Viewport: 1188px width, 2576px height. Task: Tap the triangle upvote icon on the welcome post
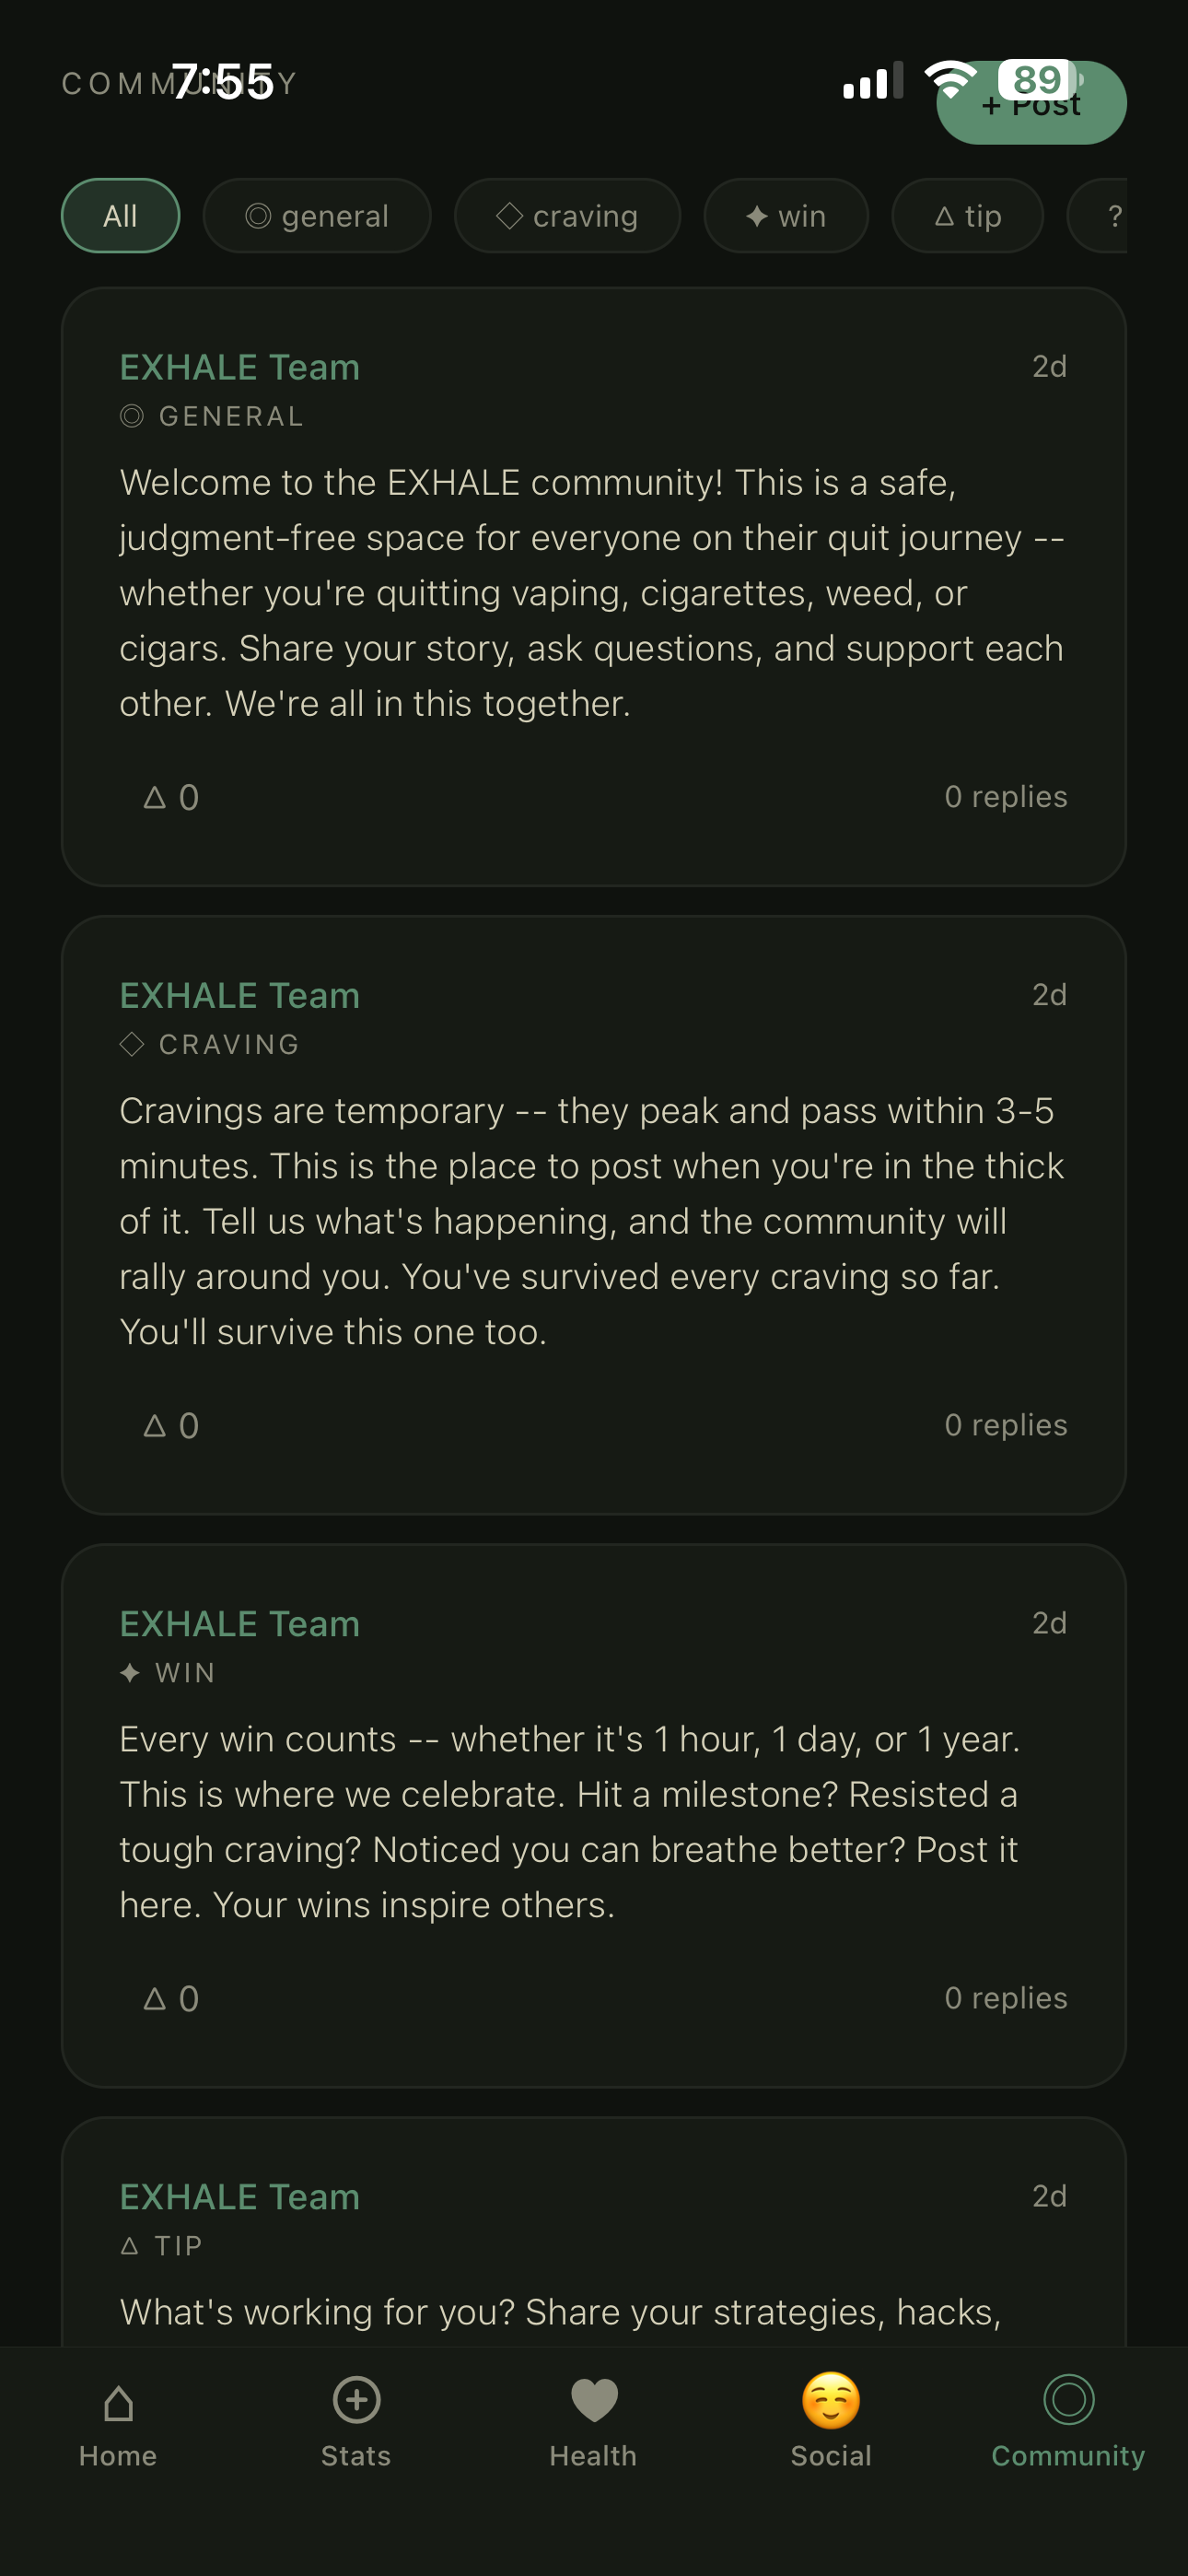click(x=156, y=796)
